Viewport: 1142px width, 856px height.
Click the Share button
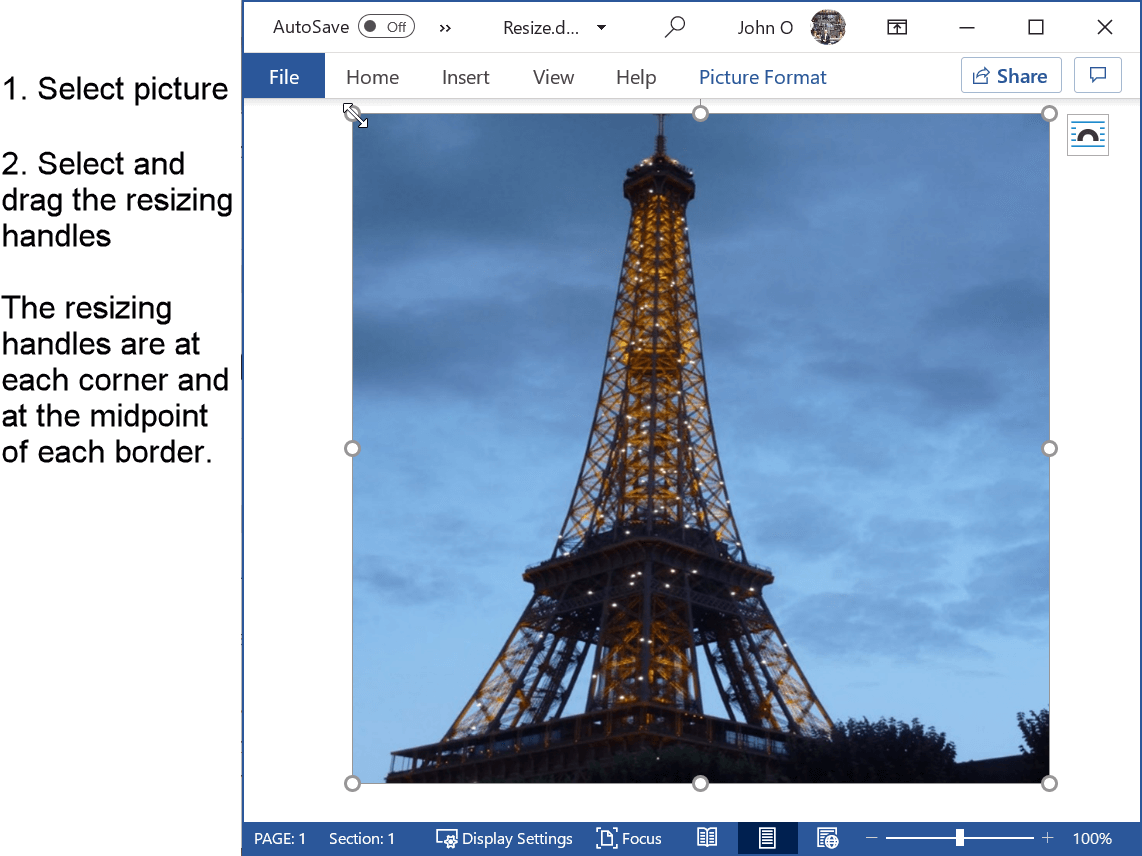(x=1011, y=75)
